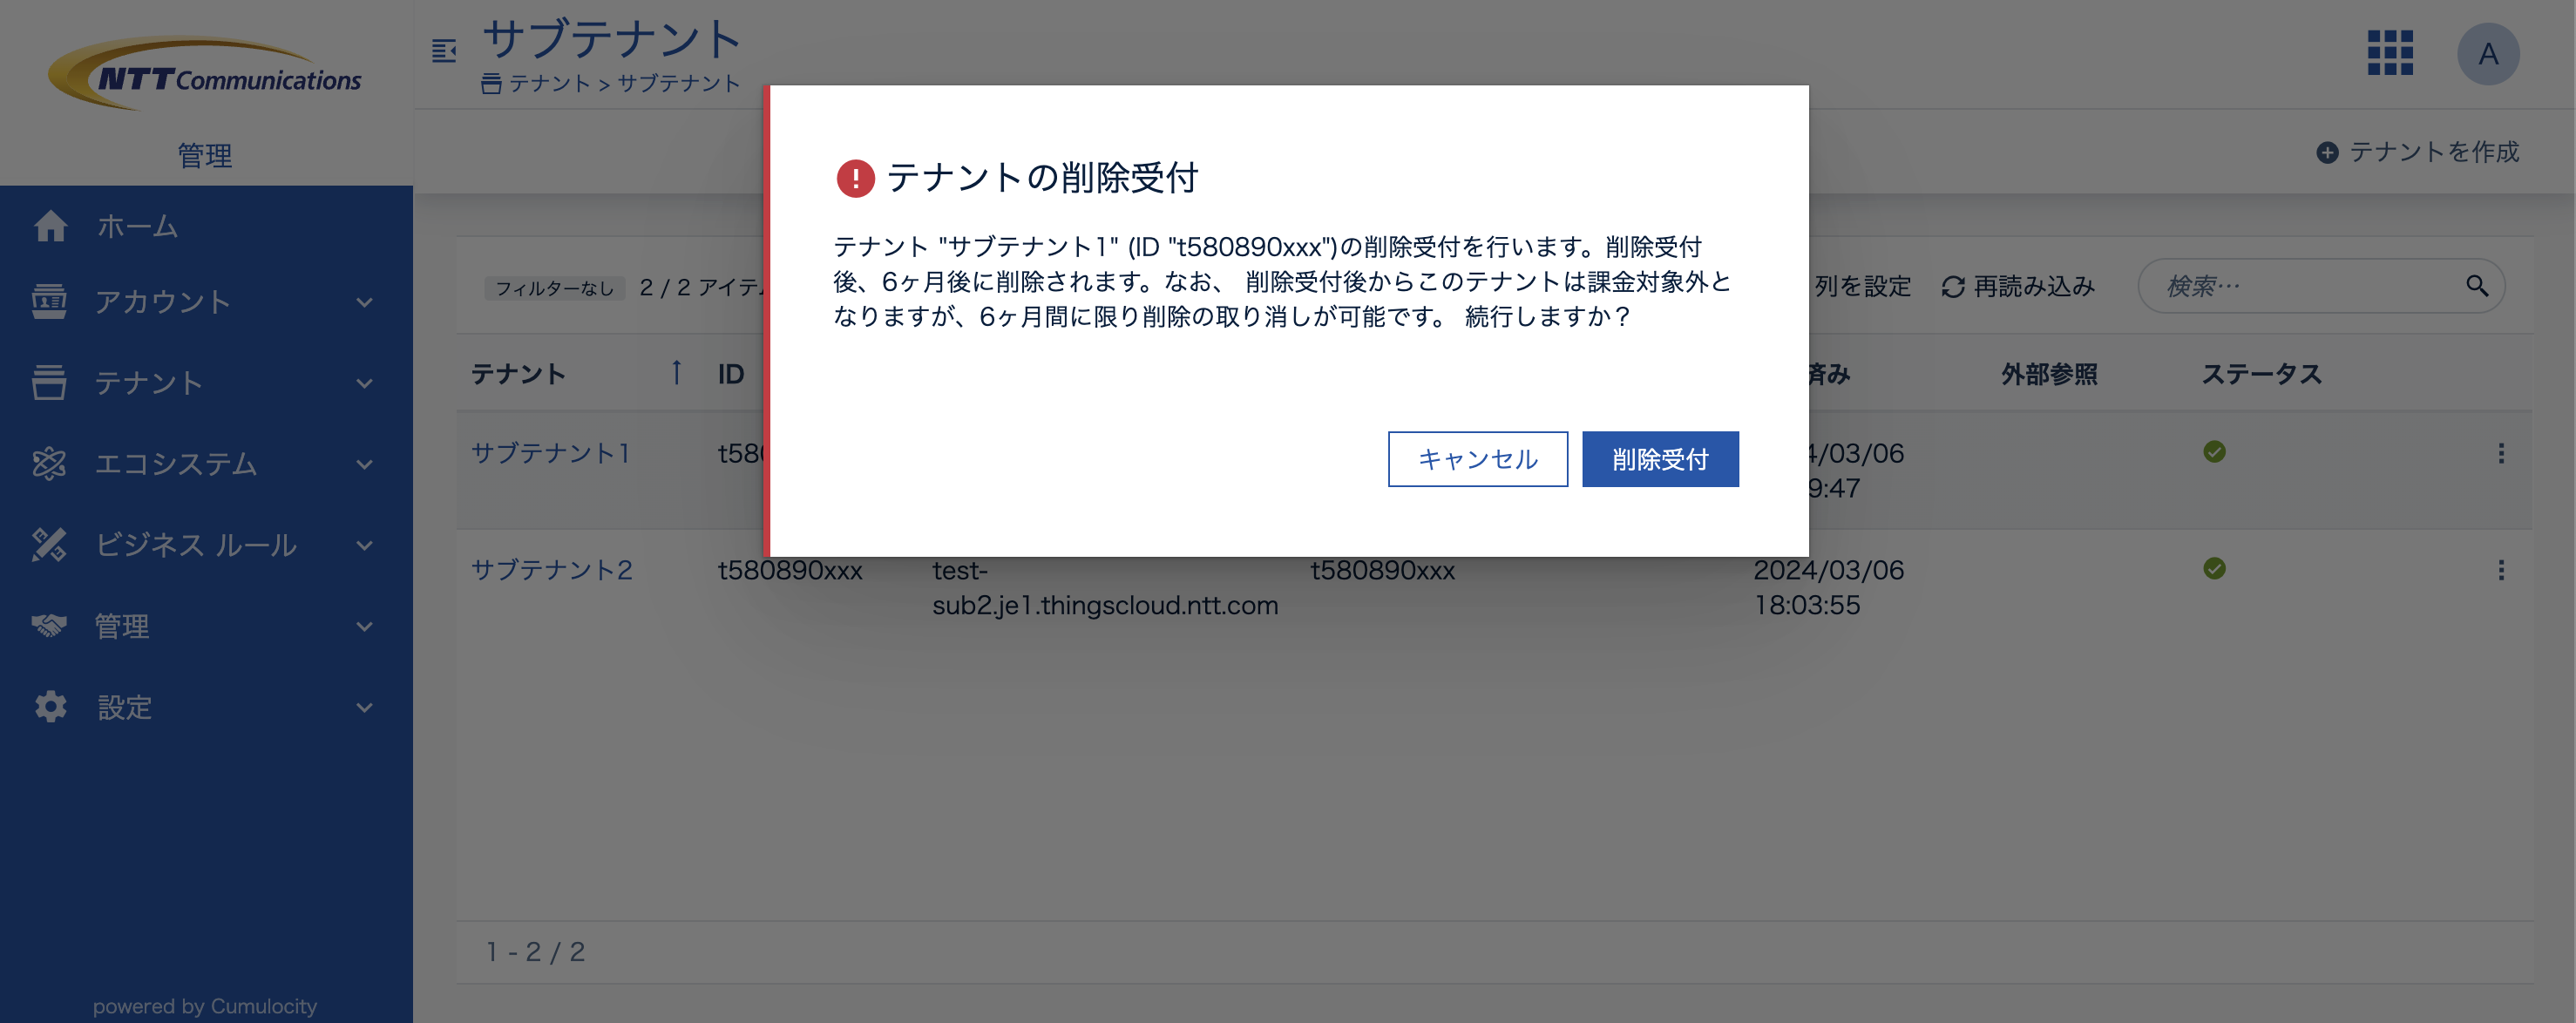This screenshot has width=2576, height=1023.
Task: Click the 外部参照 column header
Action: 2049,374
